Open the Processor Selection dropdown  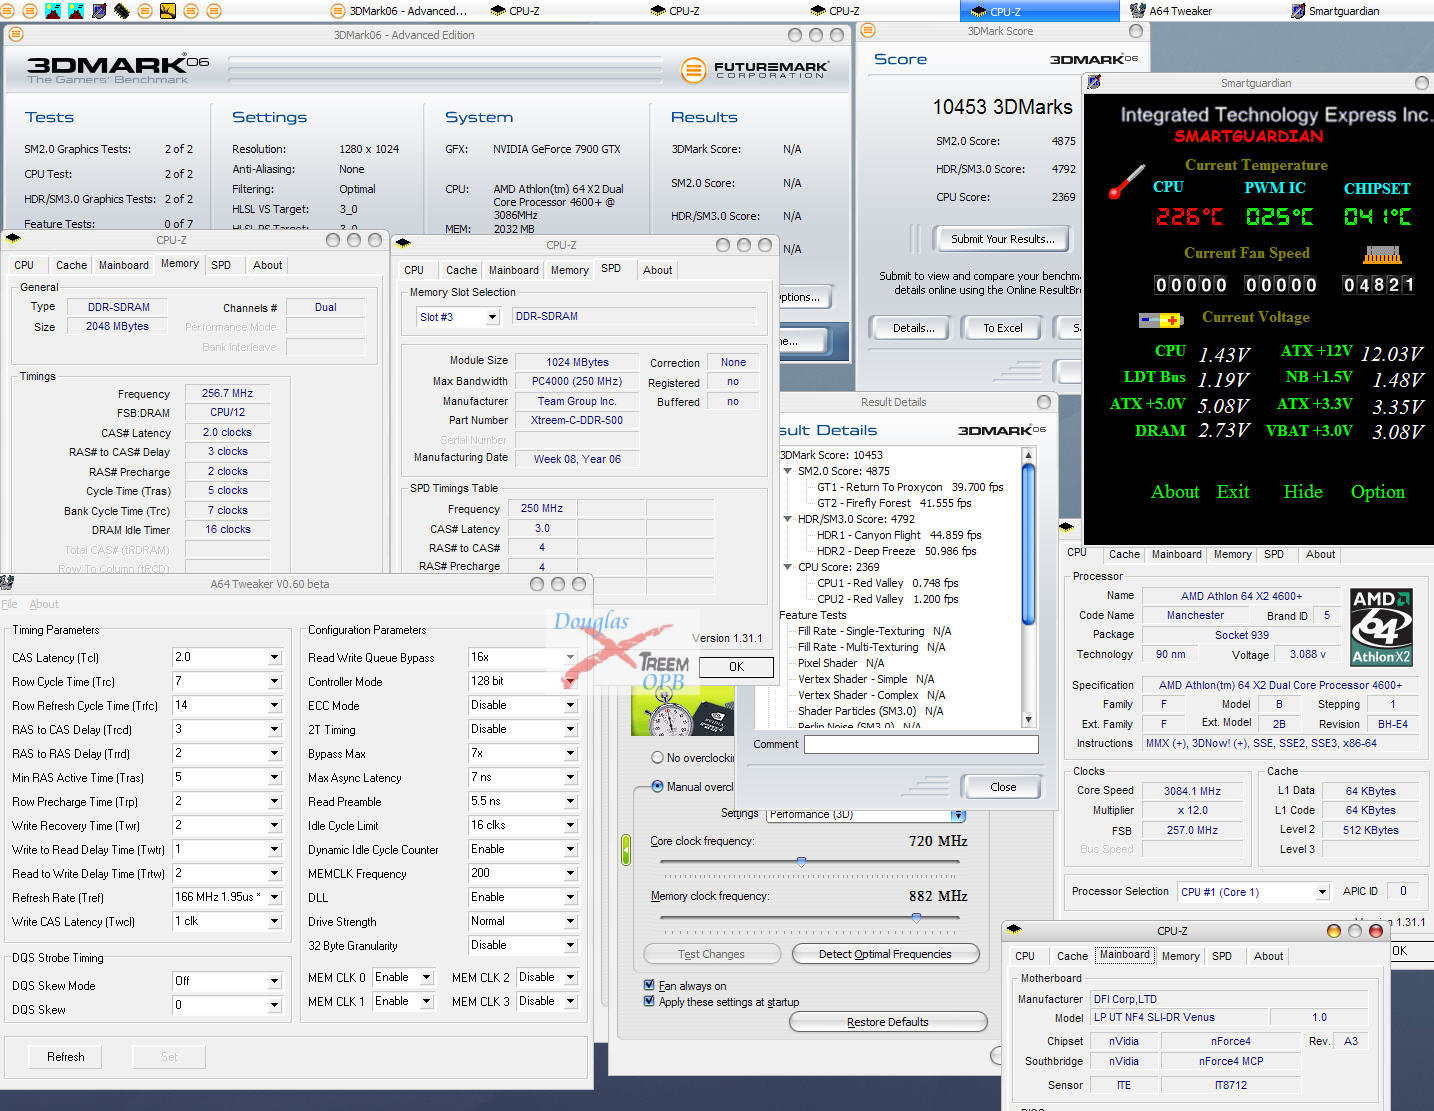pyautogui.click(x=1322, y=892)
